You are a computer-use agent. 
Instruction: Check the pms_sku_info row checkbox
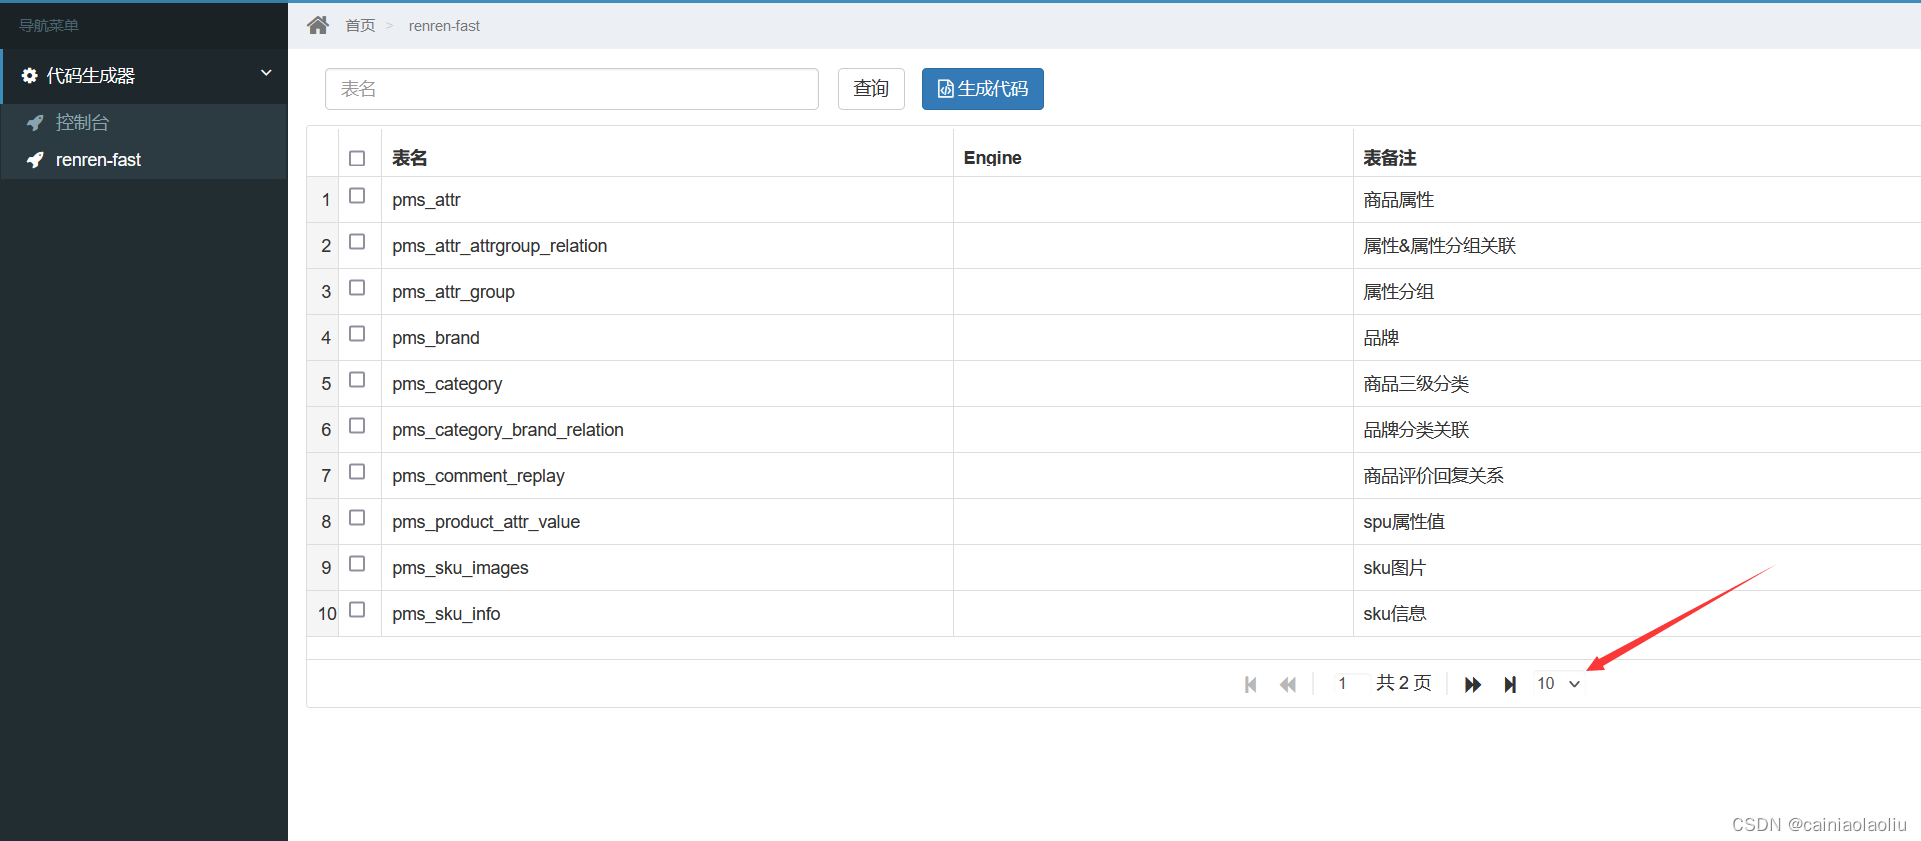click(x=357, y=610)
